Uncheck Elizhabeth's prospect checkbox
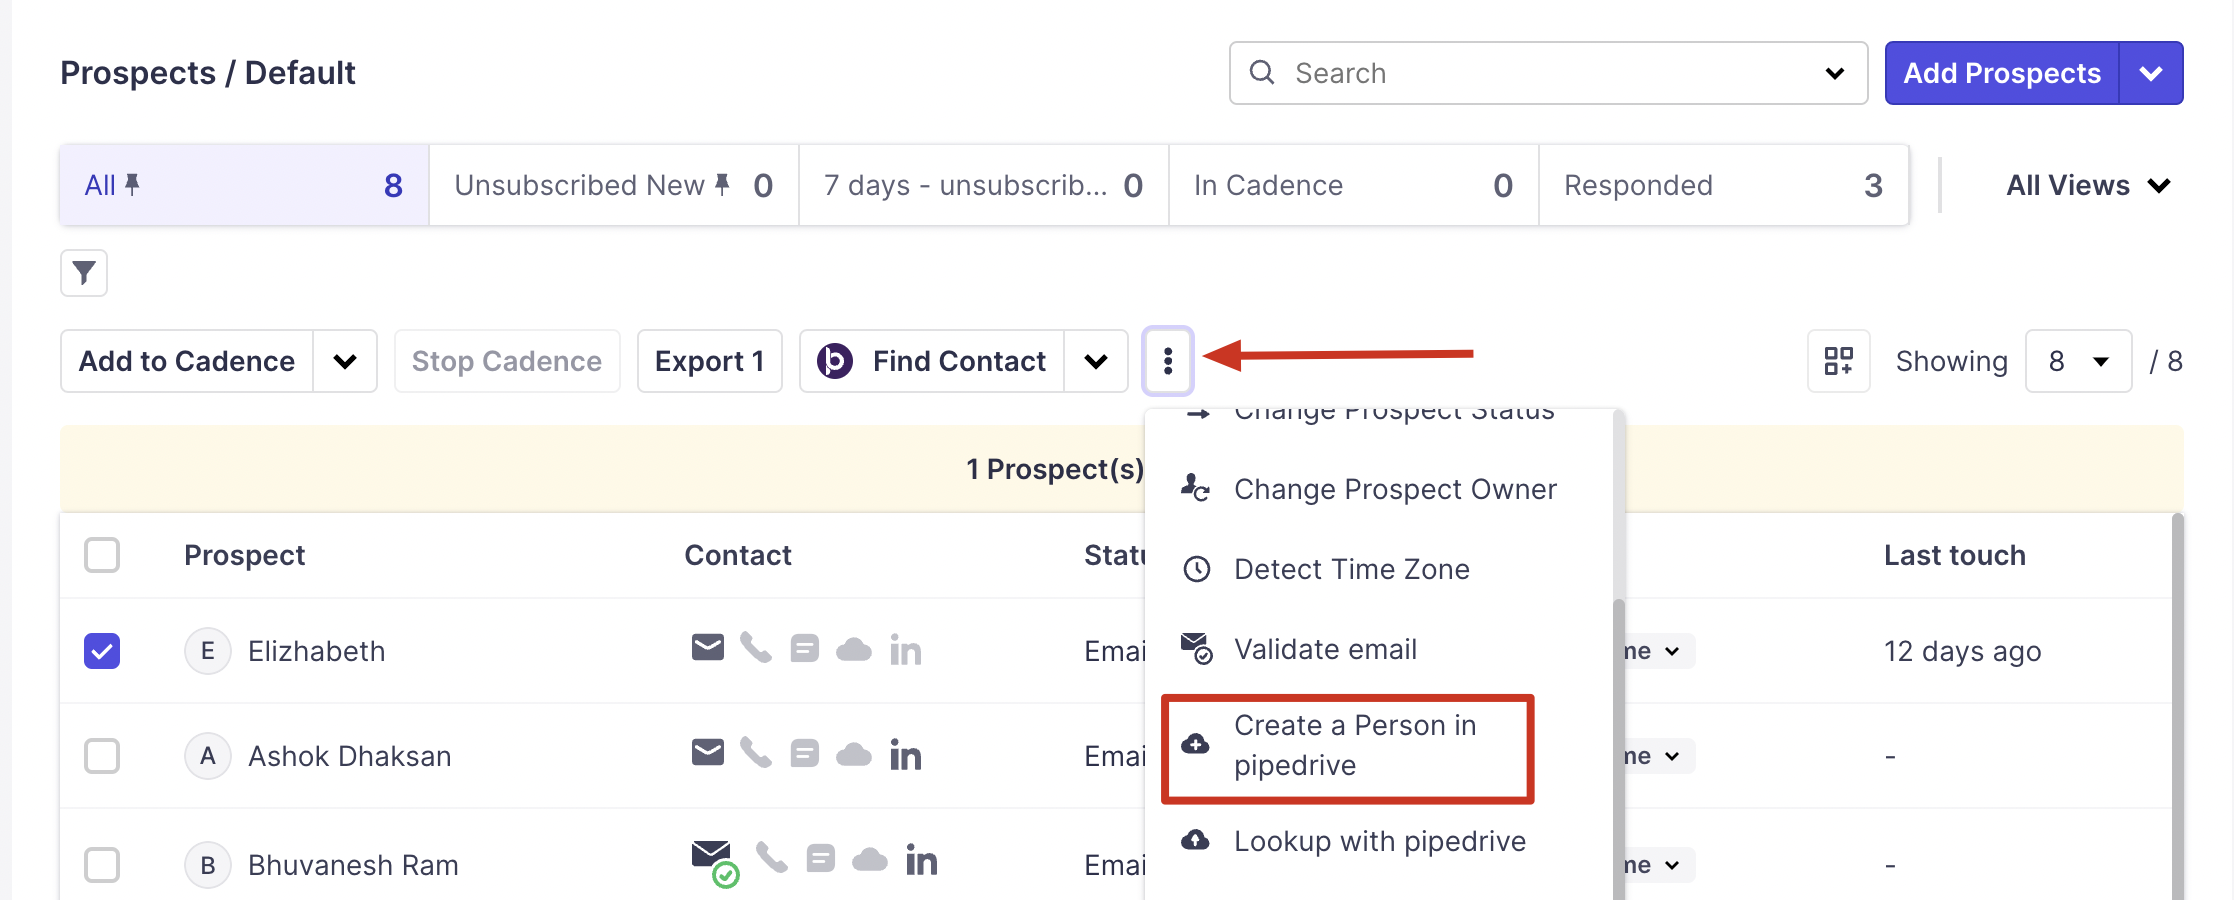 tap(102, 651)
